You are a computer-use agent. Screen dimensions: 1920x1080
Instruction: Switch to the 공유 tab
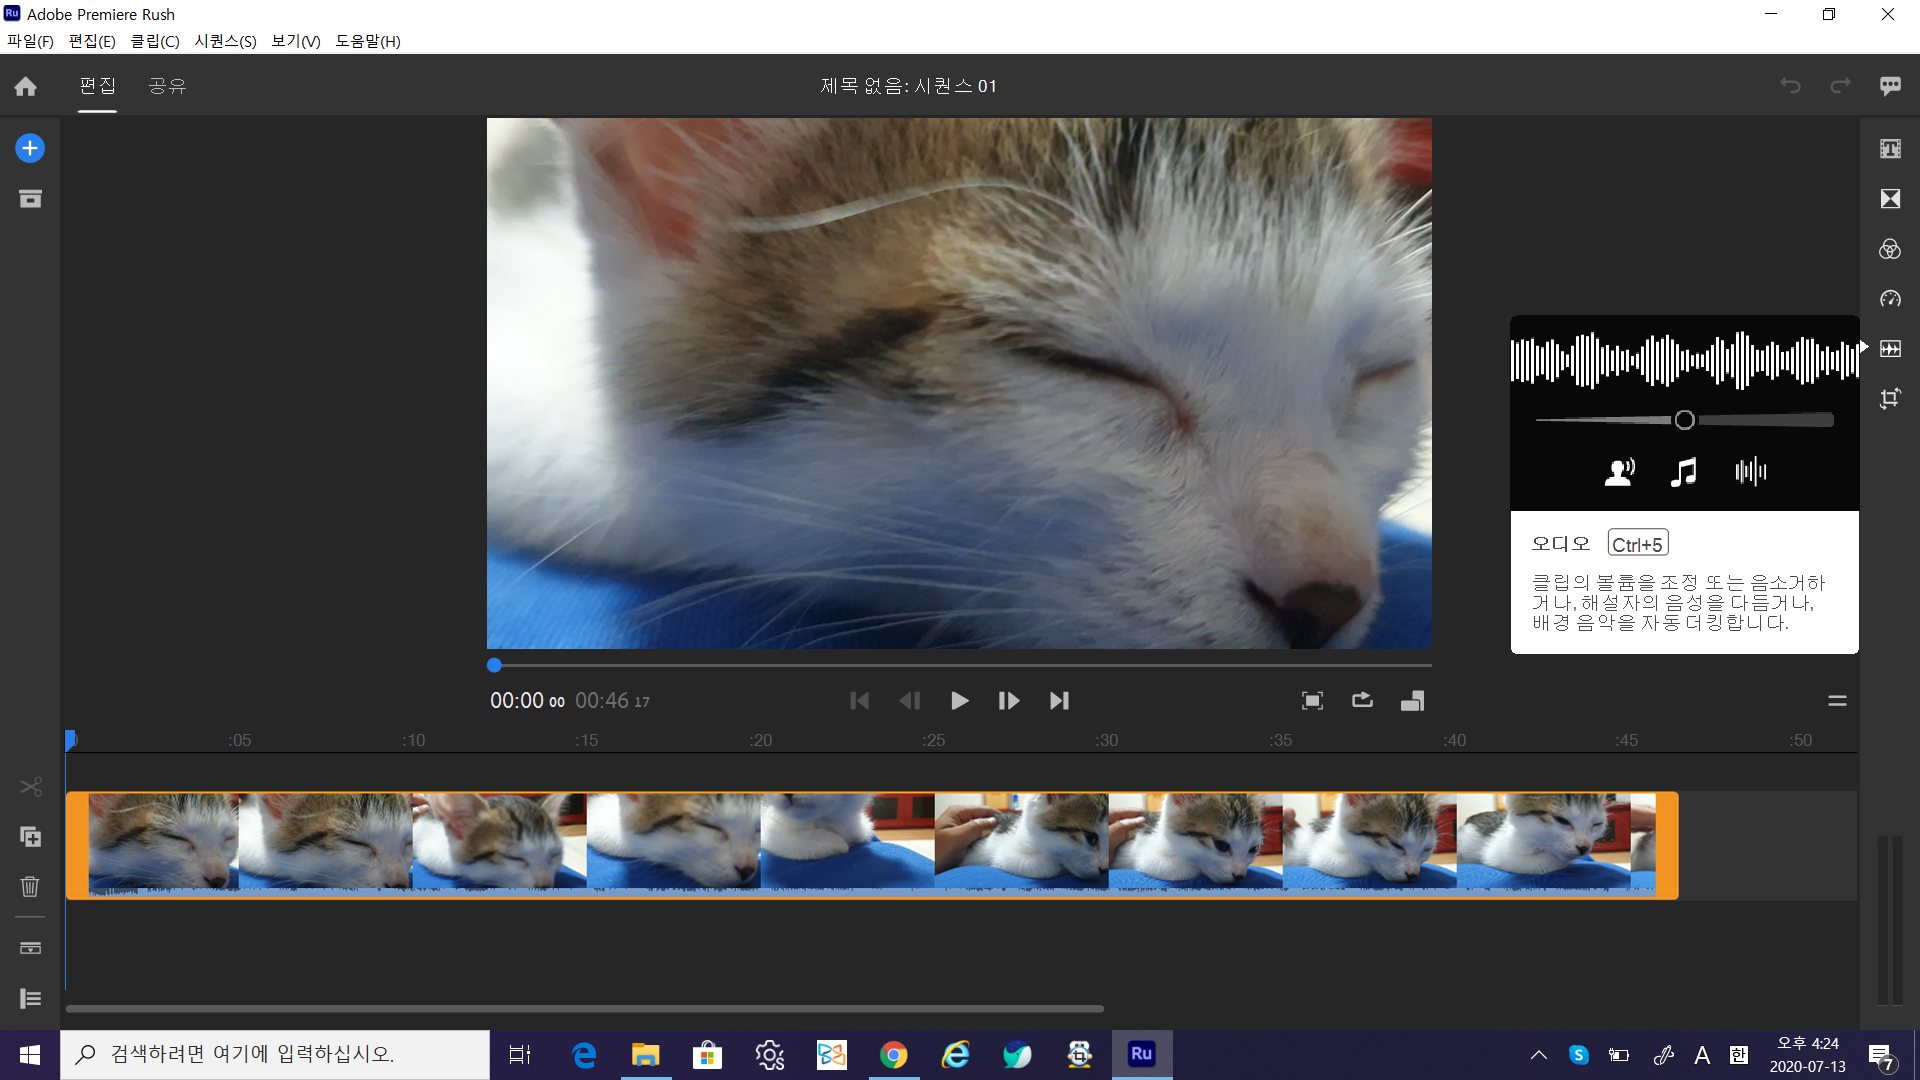(x=167, y=86)
